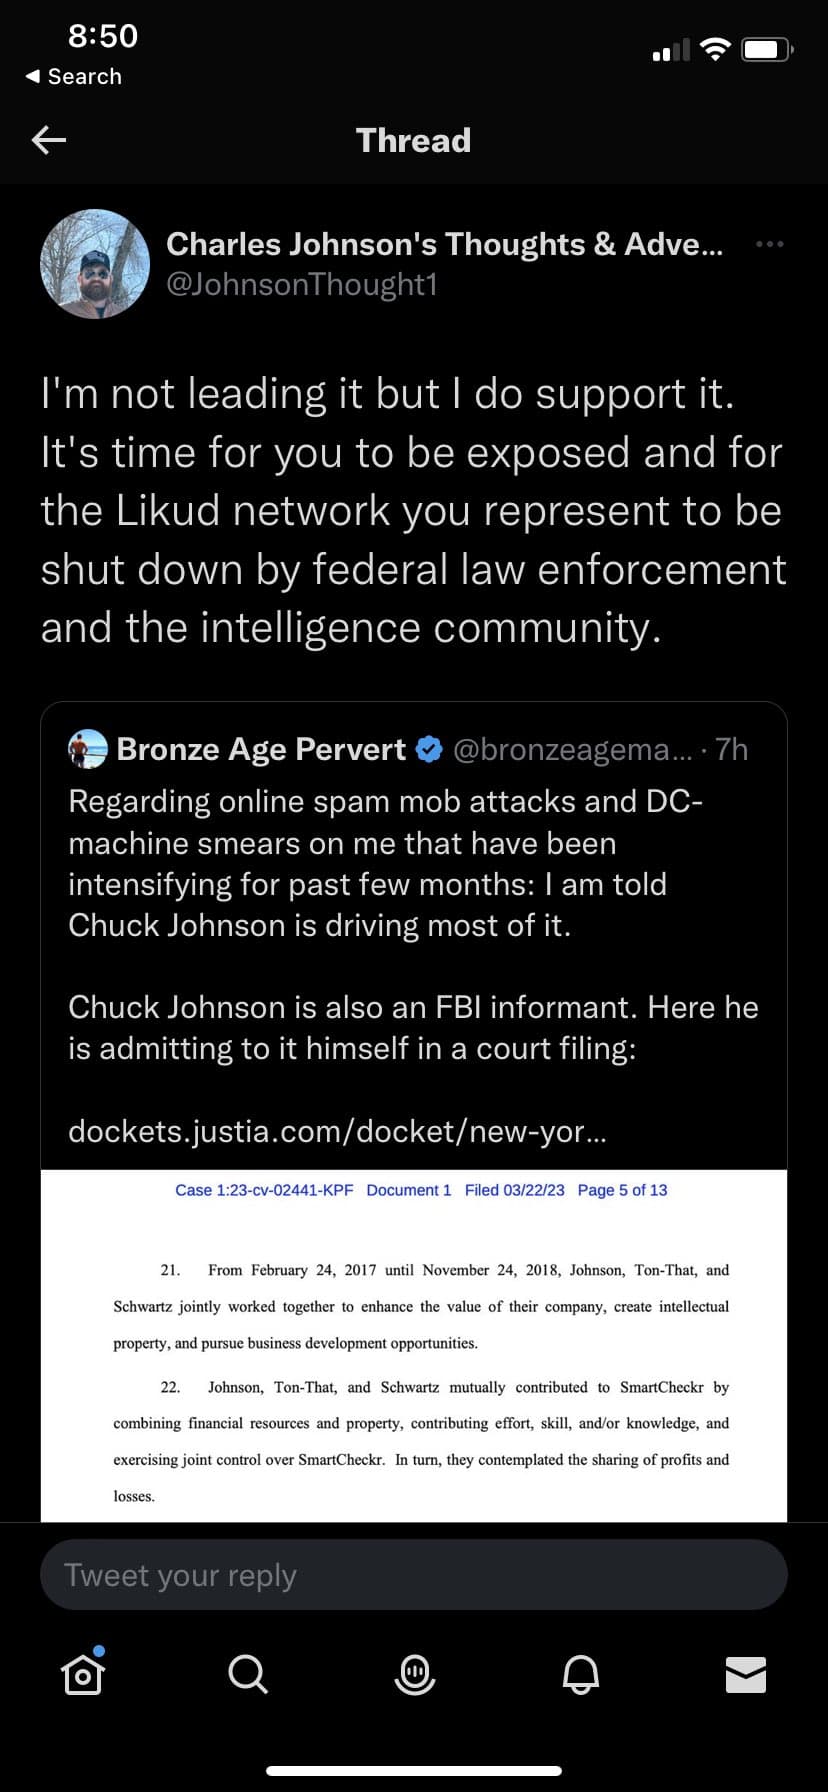Image resolution: width=828 pixels, height=1792 pixels.
Task: Open the dockets.justia.com link
Action: pos(337,1131)
